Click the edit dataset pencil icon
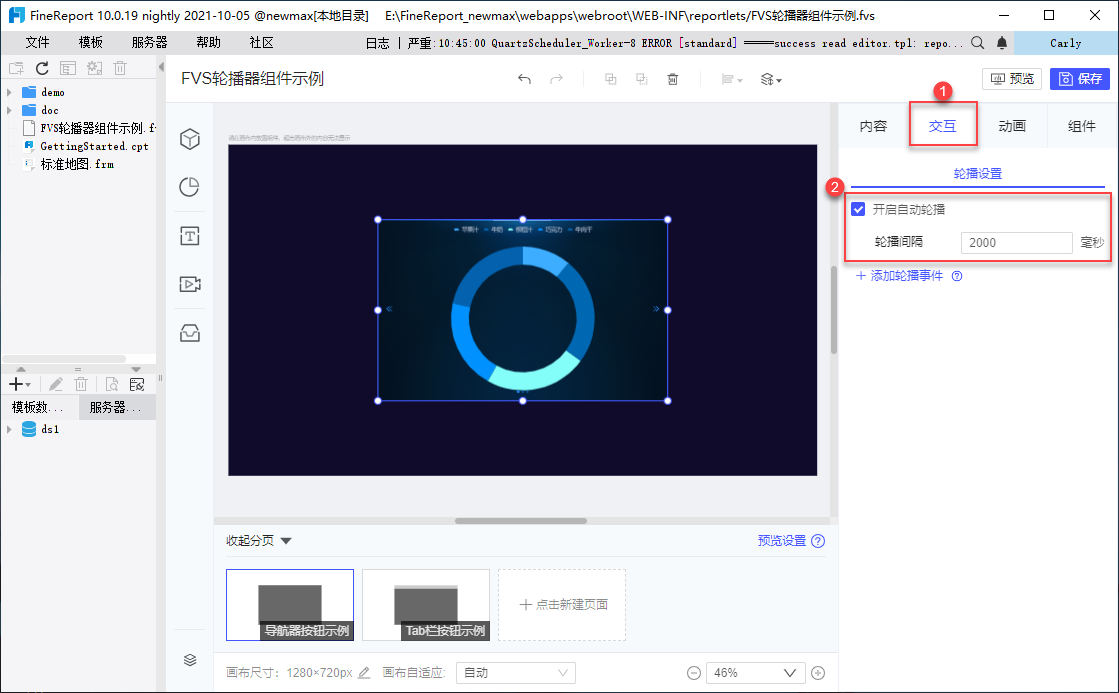Screen dimensions: 1119x693 pyautogui.click(x=56, y=385)
